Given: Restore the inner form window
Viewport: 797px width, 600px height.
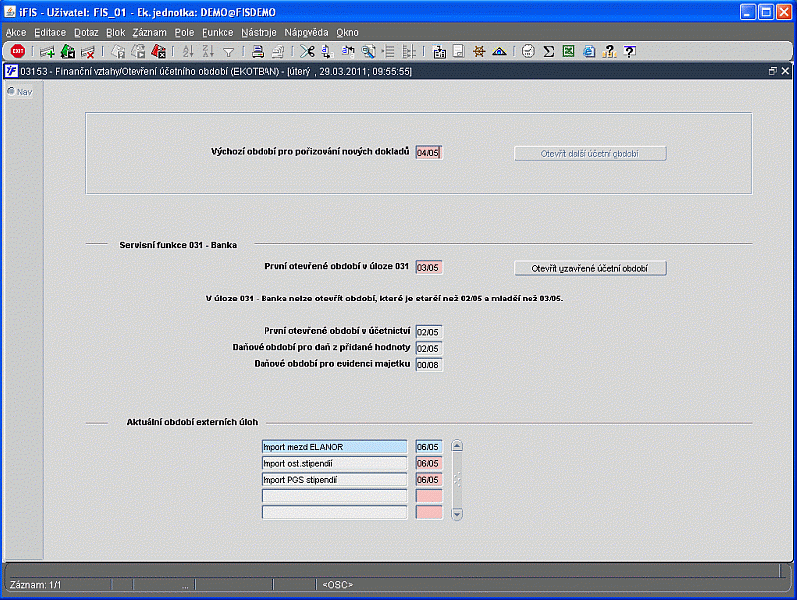Looking at the screenshot, I should coord(773,71).
